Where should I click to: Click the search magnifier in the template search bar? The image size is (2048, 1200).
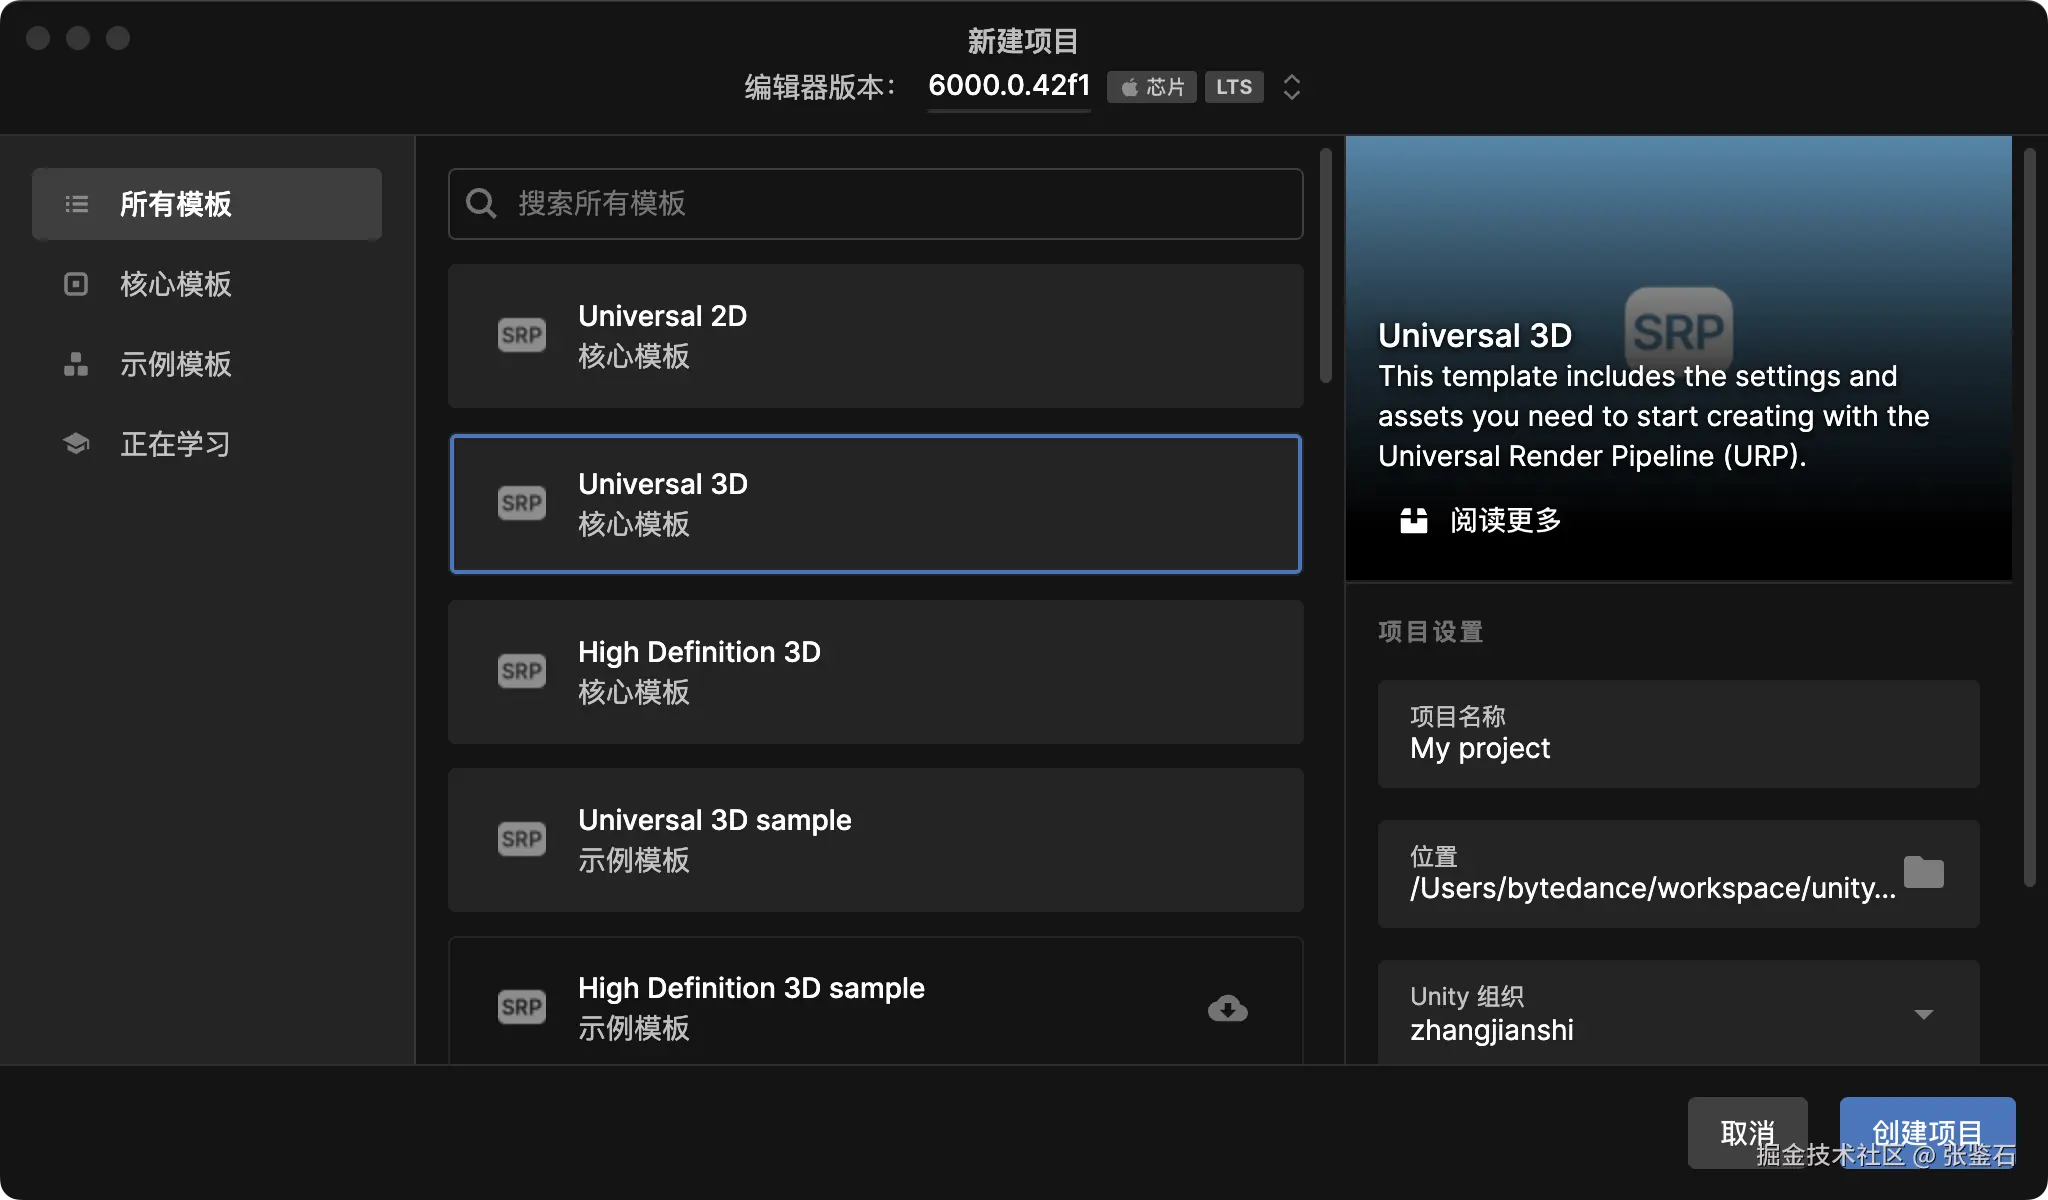pos(481,203)
